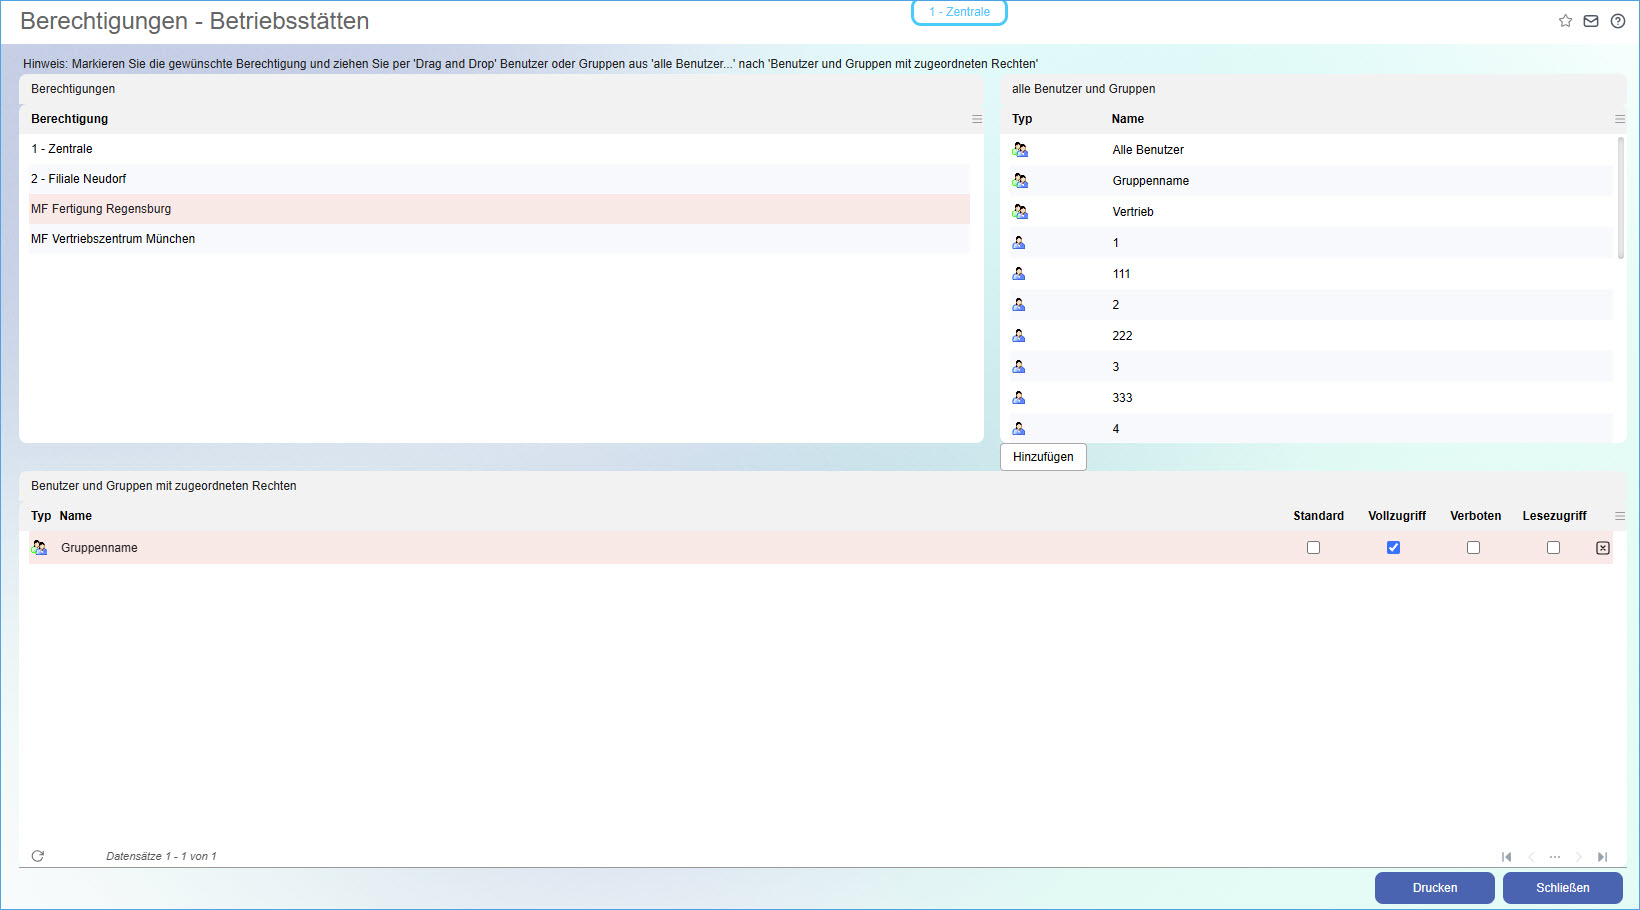Click the favorites star icon
The height and width of the screenshot is (910, 1640).
[1565, 21]
